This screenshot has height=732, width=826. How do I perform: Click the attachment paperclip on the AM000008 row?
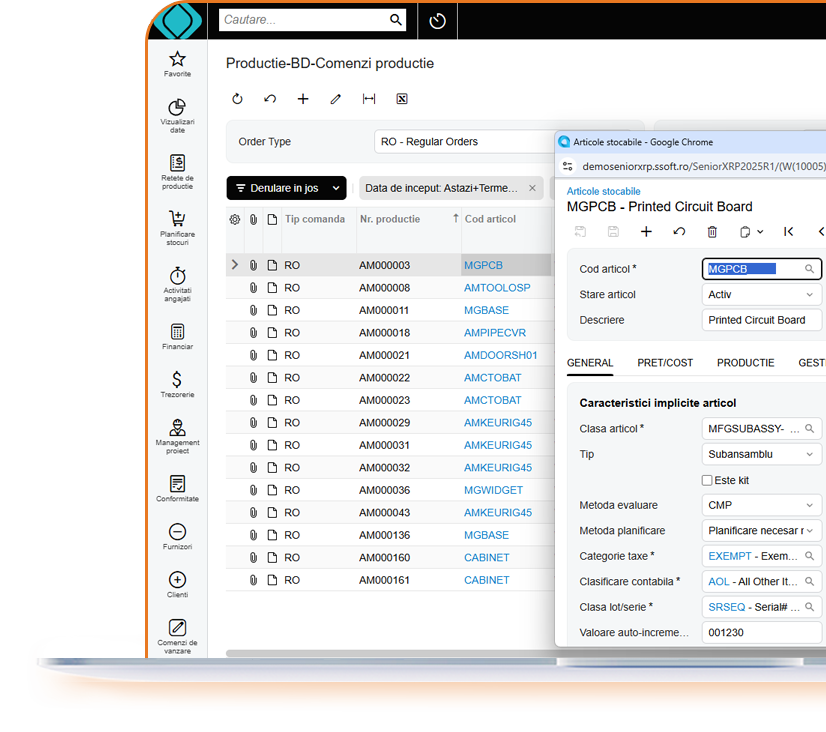point(255,287)
